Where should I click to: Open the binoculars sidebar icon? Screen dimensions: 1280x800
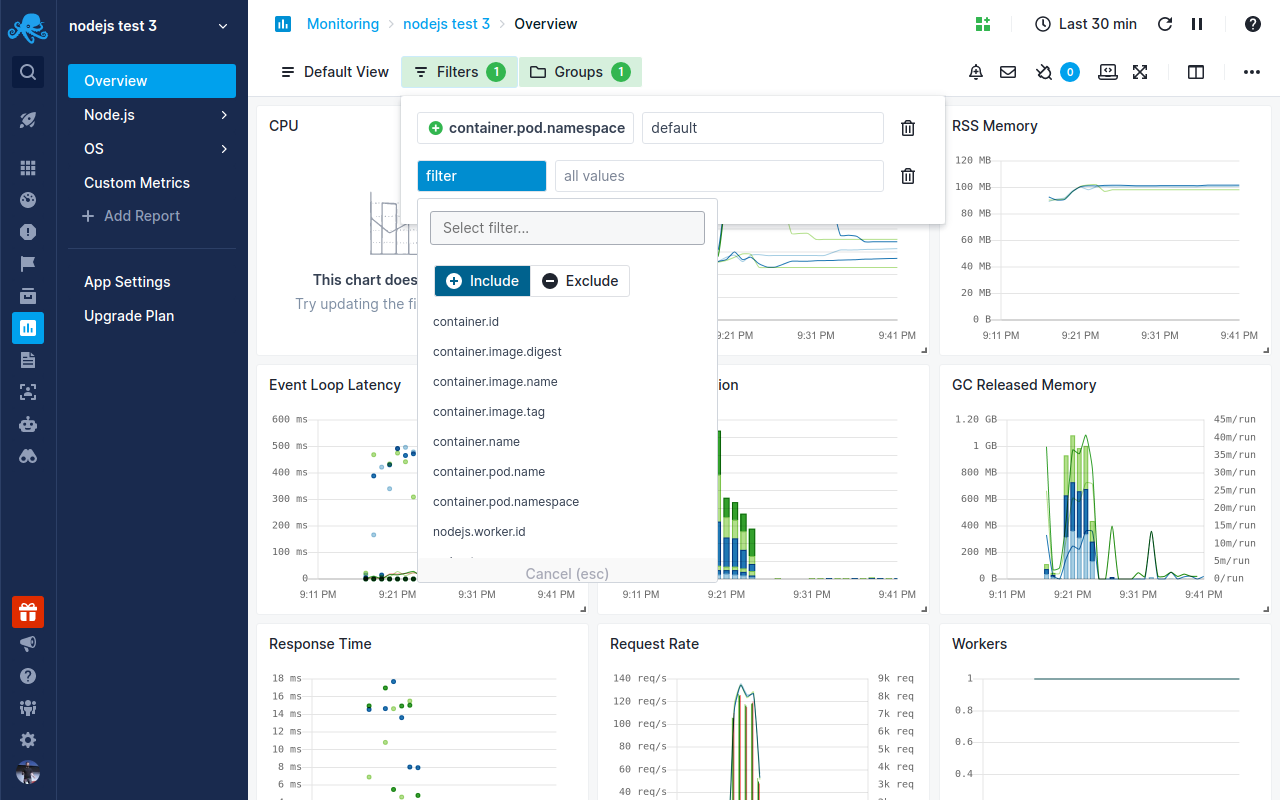pos(28,456)
